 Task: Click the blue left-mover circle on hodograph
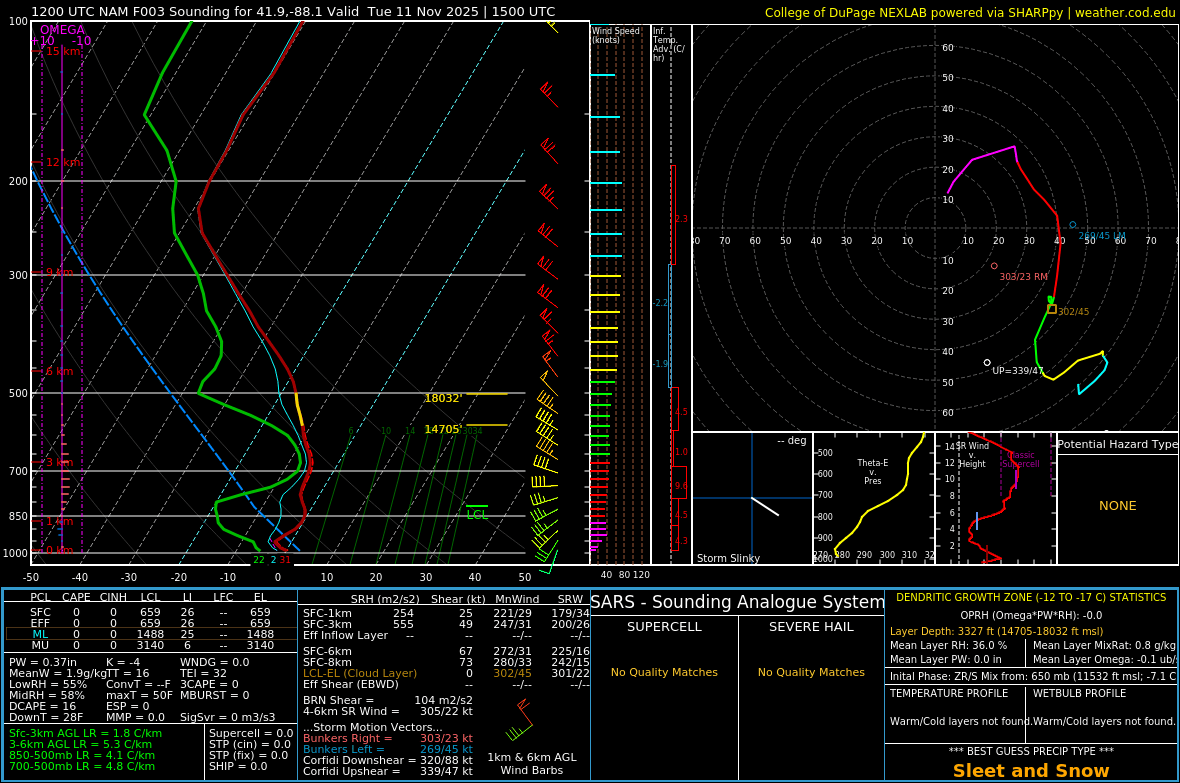(1072, 224)
